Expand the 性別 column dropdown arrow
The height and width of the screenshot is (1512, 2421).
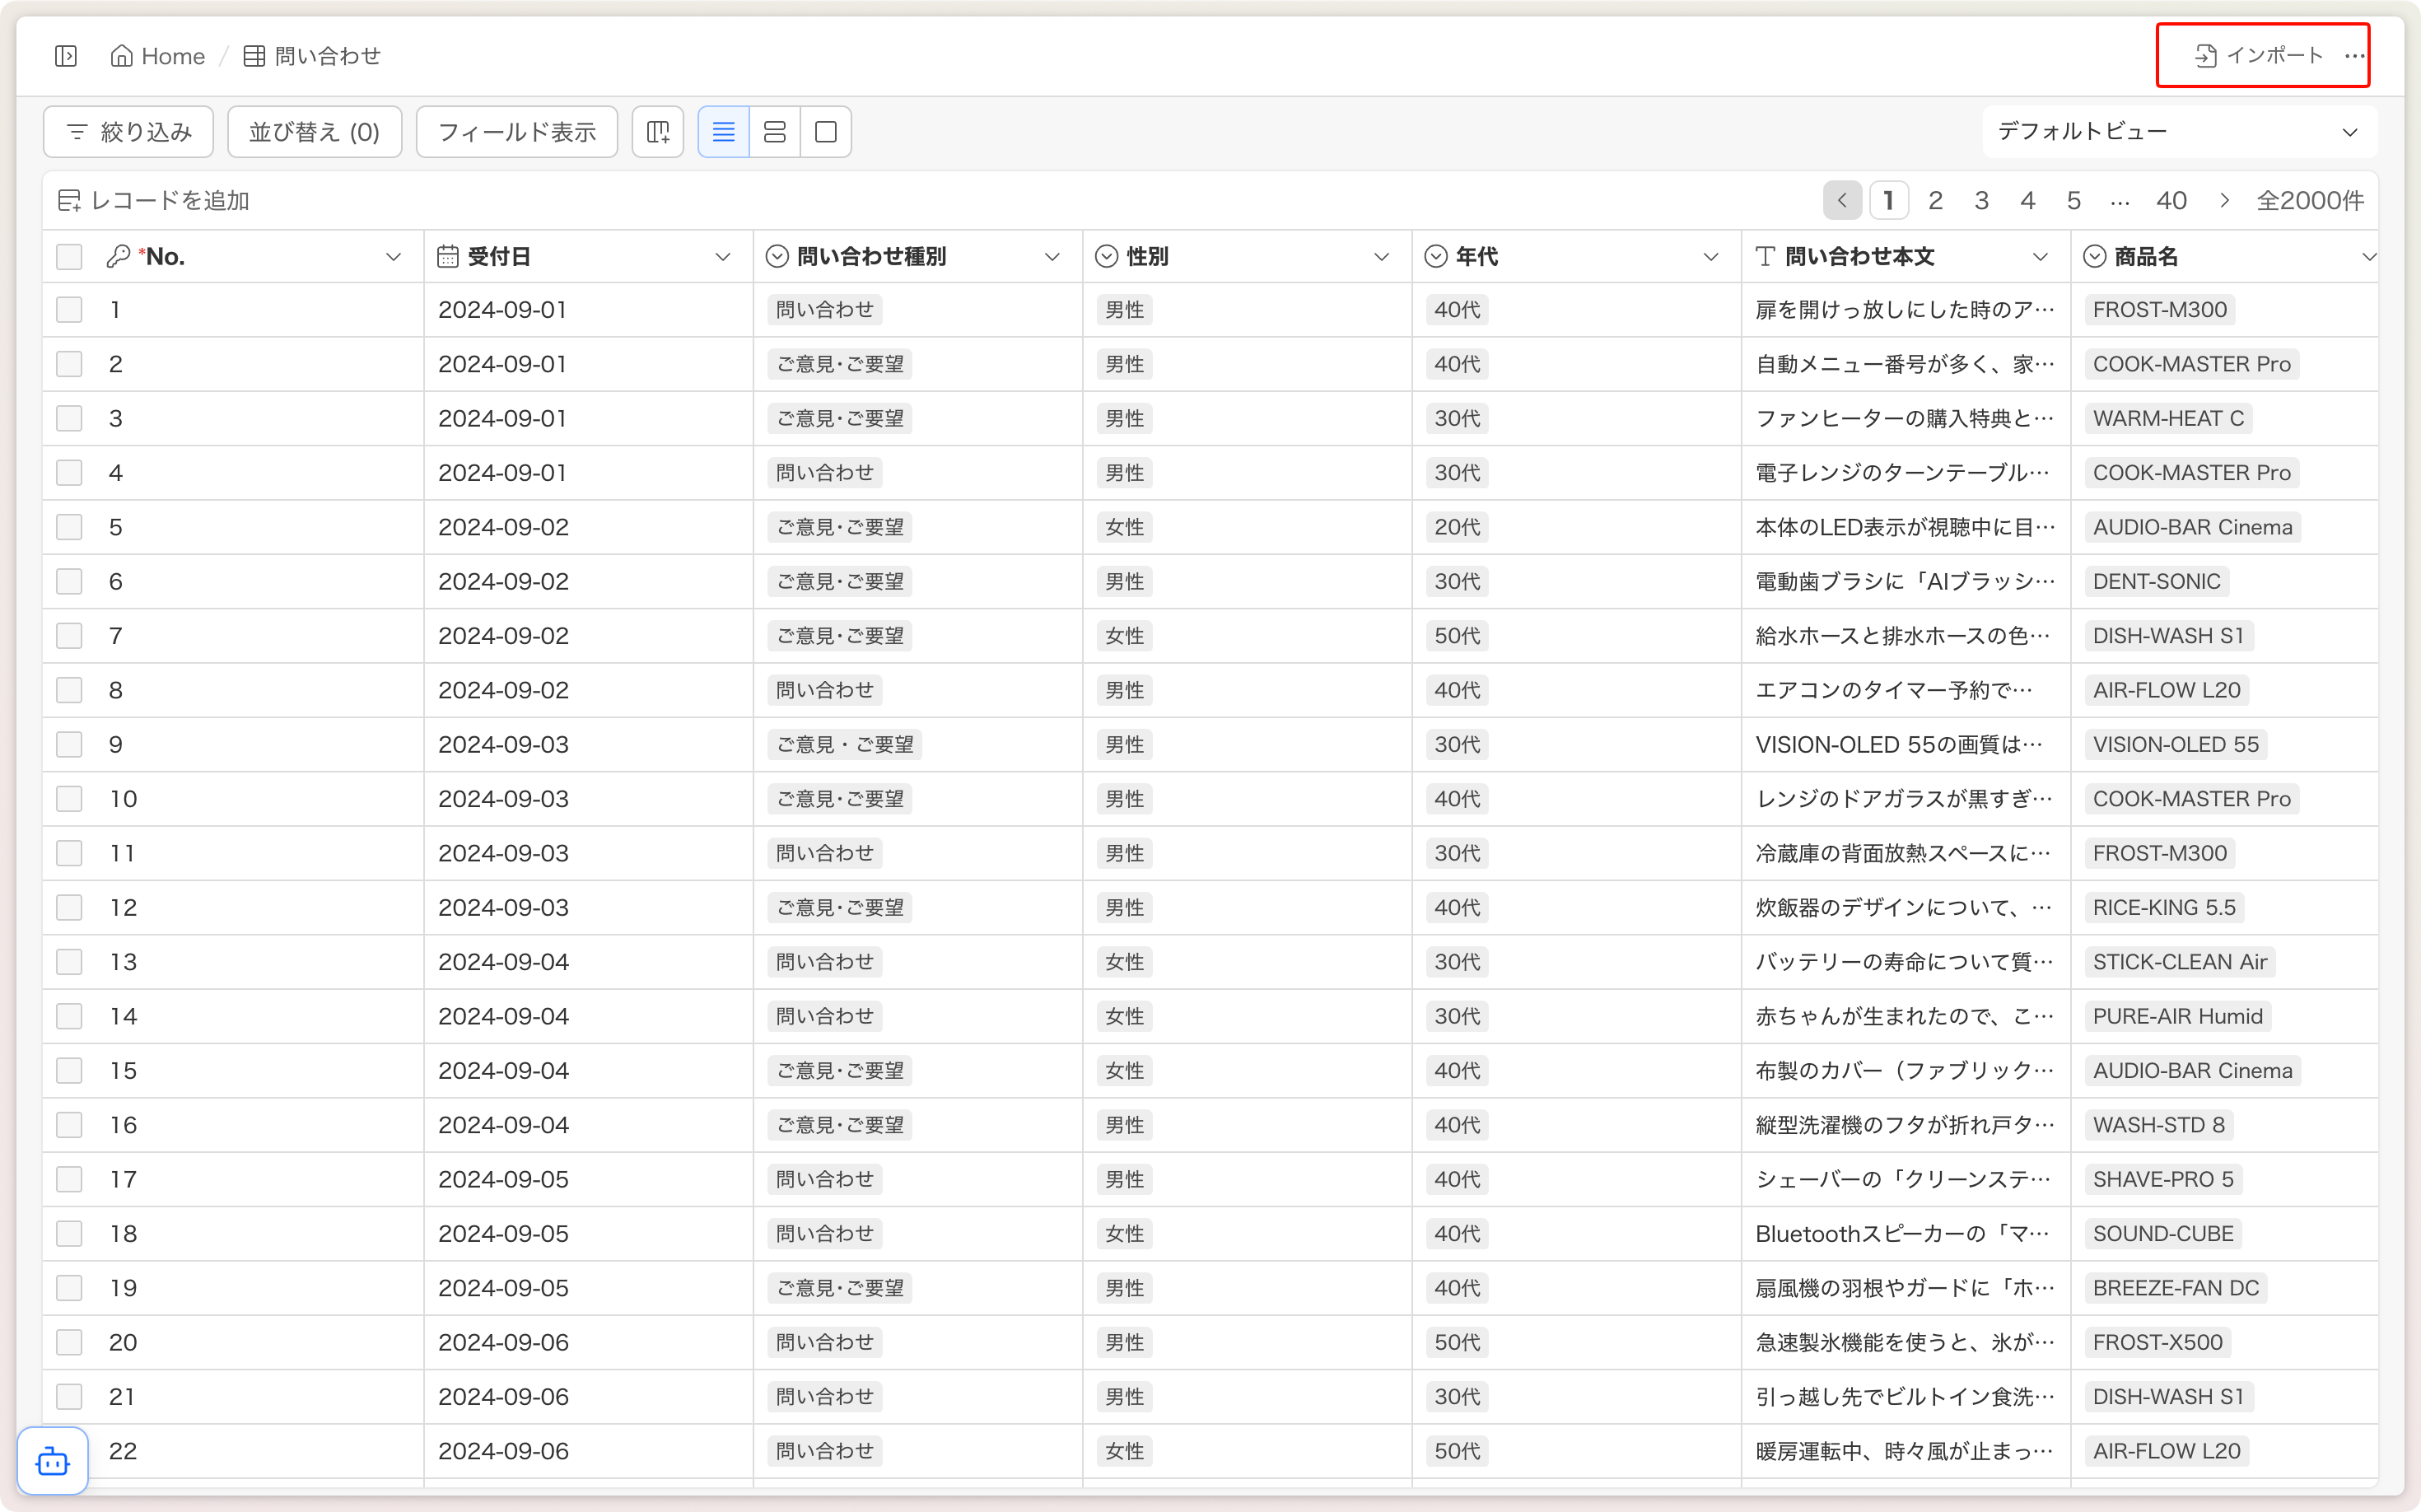1381,257
